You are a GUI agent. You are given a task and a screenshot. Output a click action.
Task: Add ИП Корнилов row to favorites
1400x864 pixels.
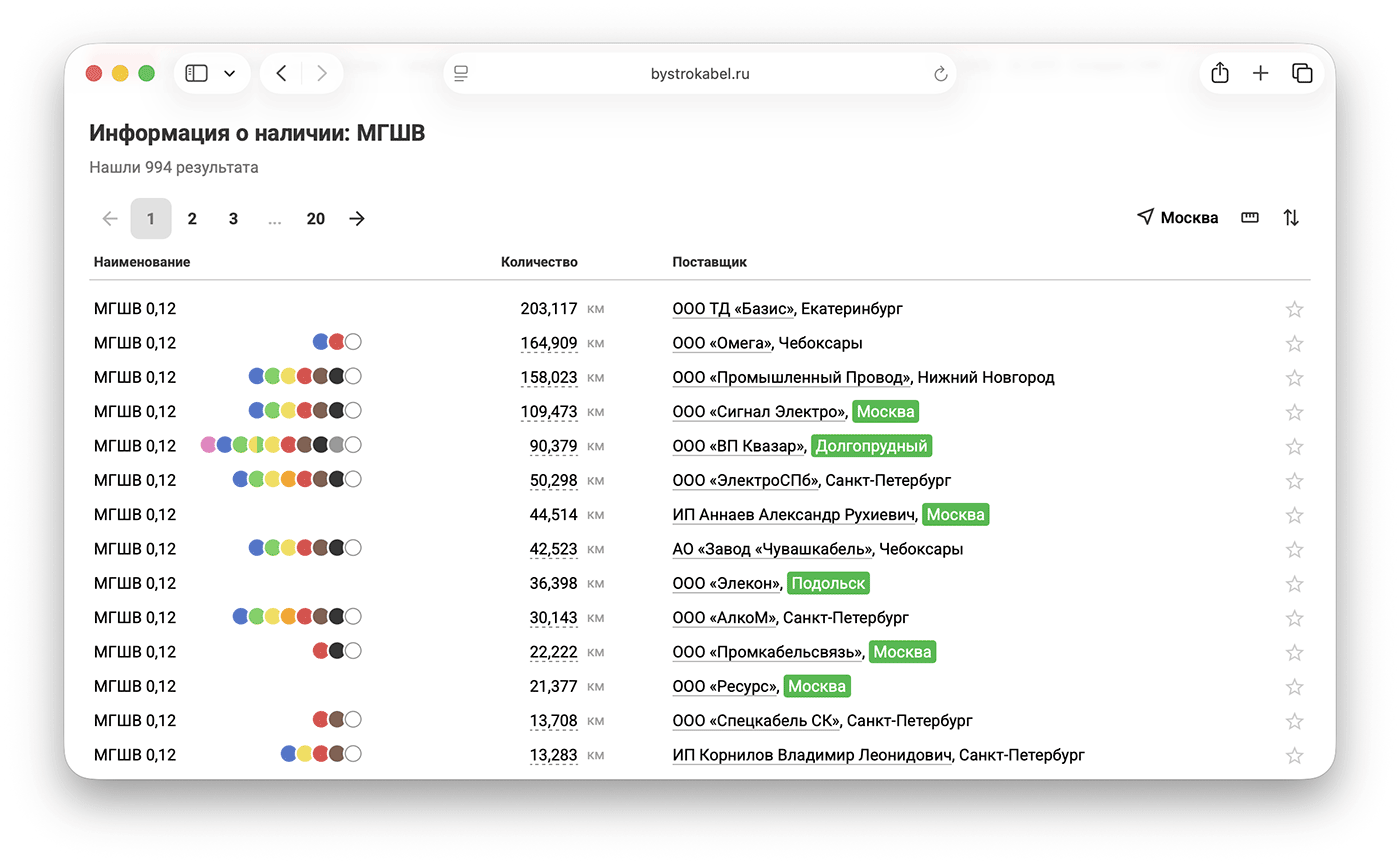click(1294, 755)
